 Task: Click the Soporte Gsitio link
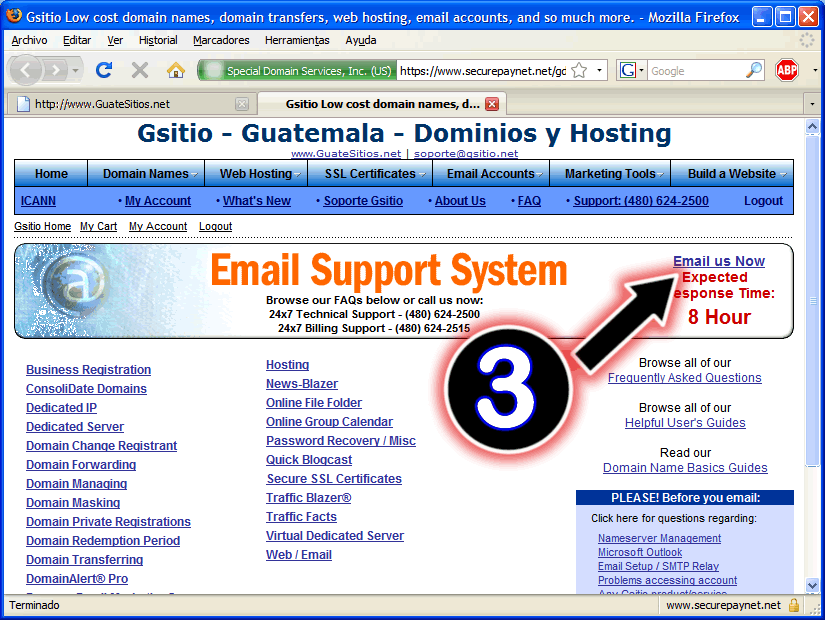point(363,201)
